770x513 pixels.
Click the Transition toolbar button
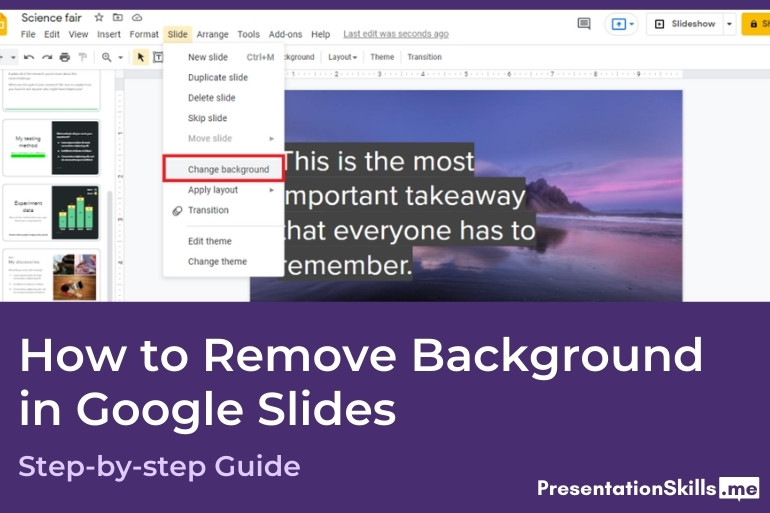click(424, 57)
